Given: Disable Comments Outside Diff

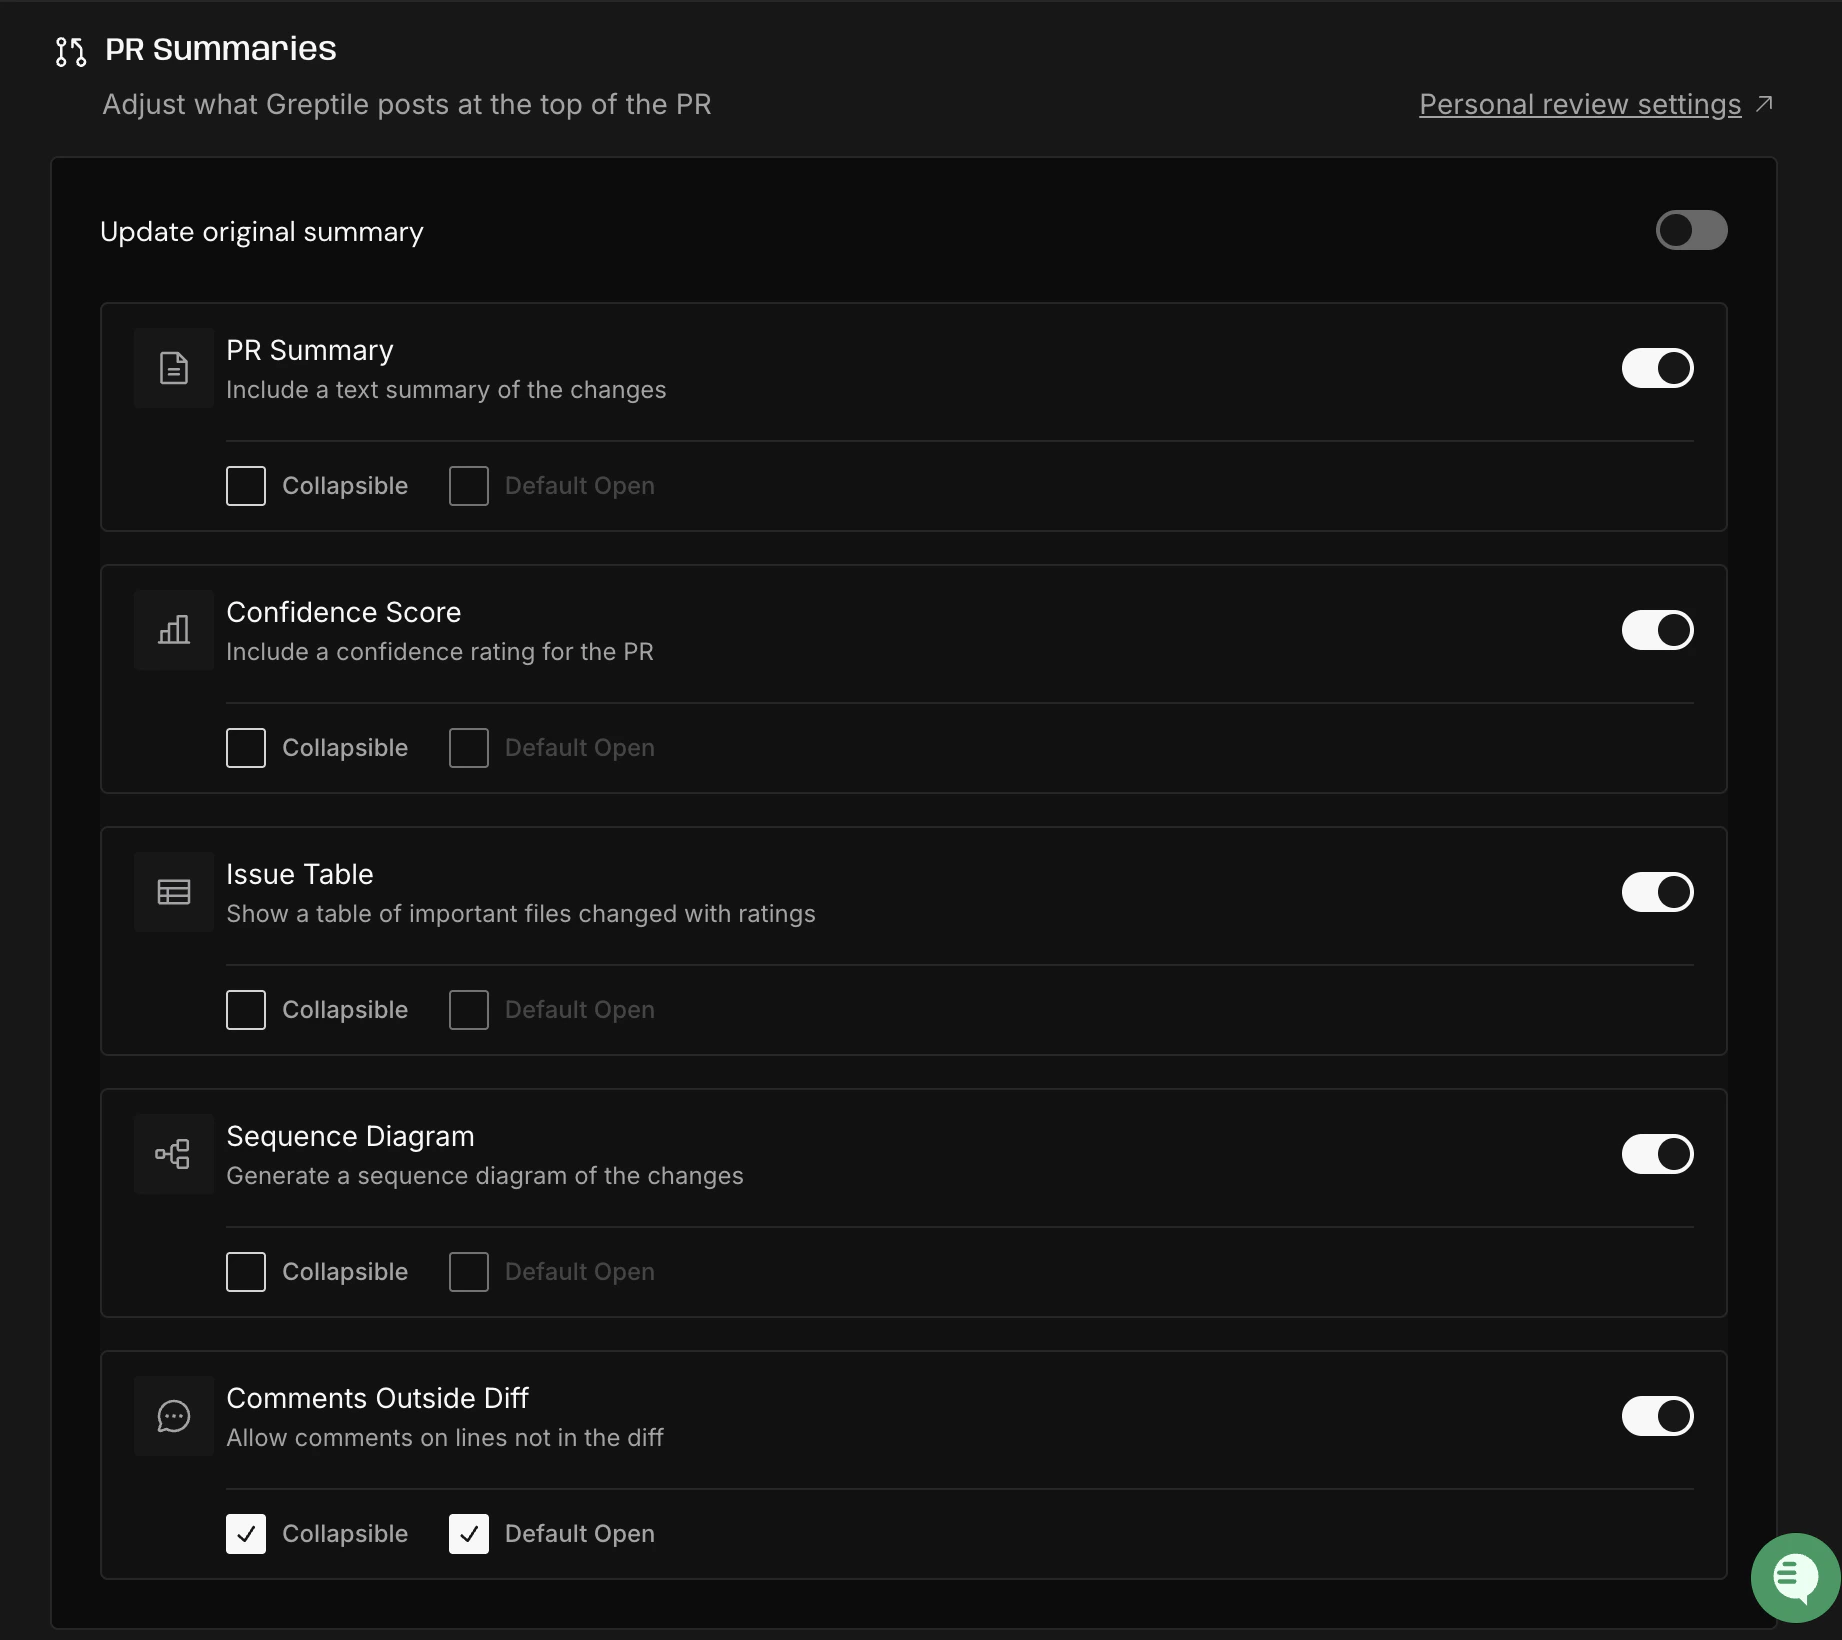Looking at the screenshot, I should click(x=1657, y=1416).
